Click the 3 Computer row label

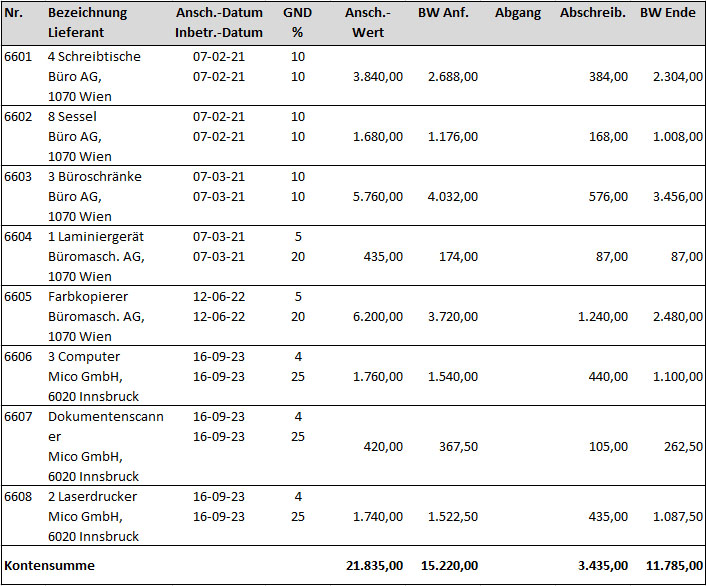coord(84,357)
